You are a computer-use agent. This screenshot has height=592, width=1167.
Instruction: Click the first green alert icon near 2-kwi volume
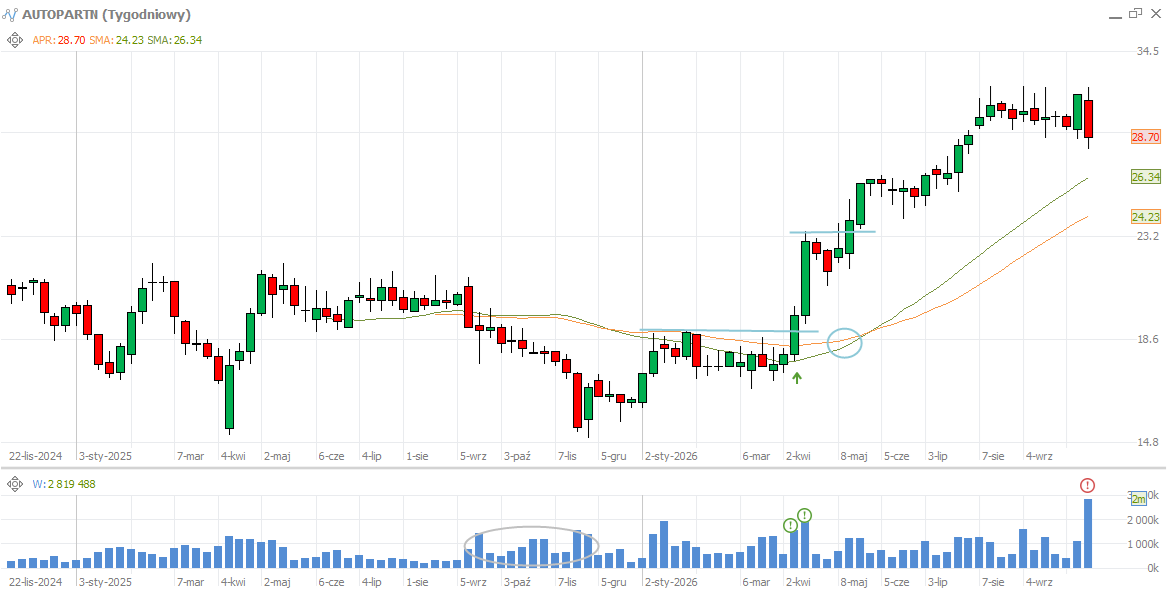[x=790, y=526]
